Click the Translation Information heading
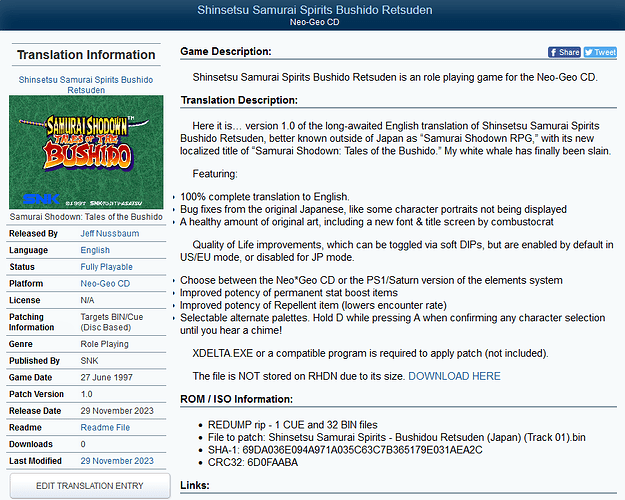Viewport: 625px width, 500px height. coord(86,55)
